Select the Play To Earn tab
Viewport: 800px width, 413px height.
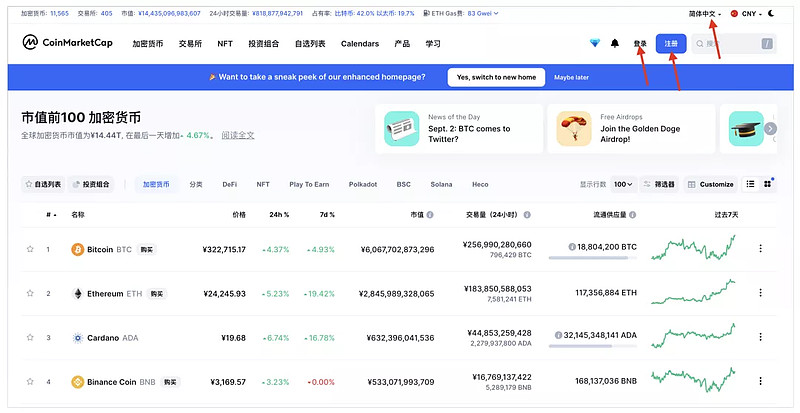[309, 184]
